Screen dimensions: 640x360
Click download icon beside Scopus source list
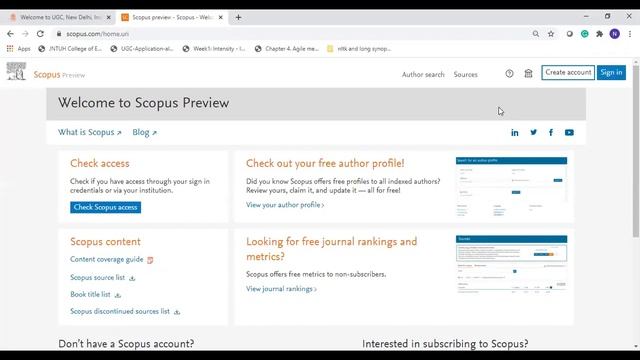132,278
